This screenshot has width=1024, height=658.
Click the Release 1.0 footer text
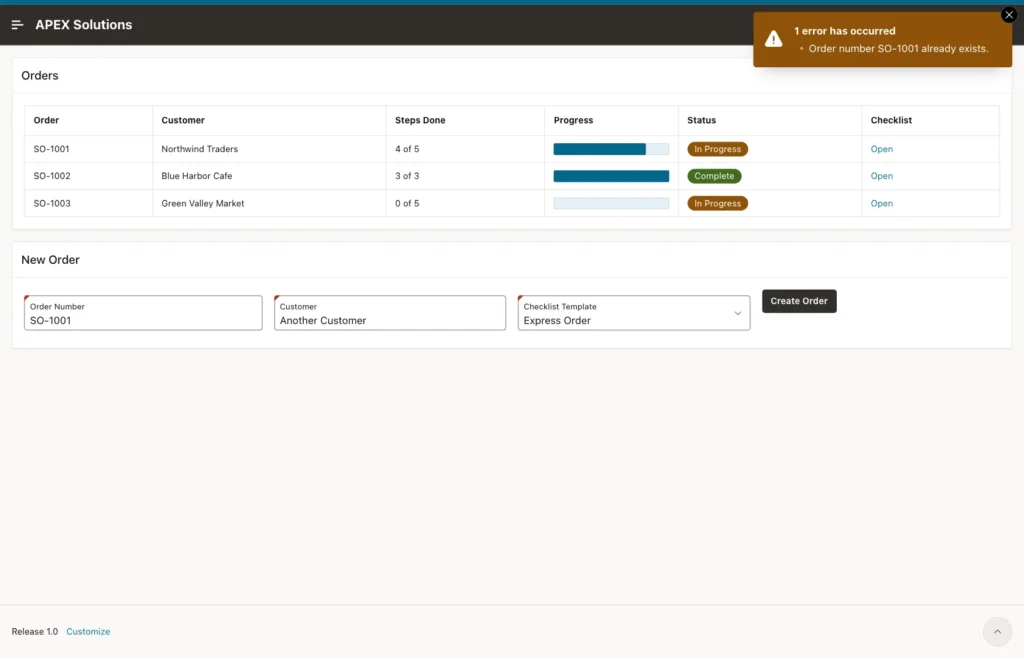[x=35, y=631]
